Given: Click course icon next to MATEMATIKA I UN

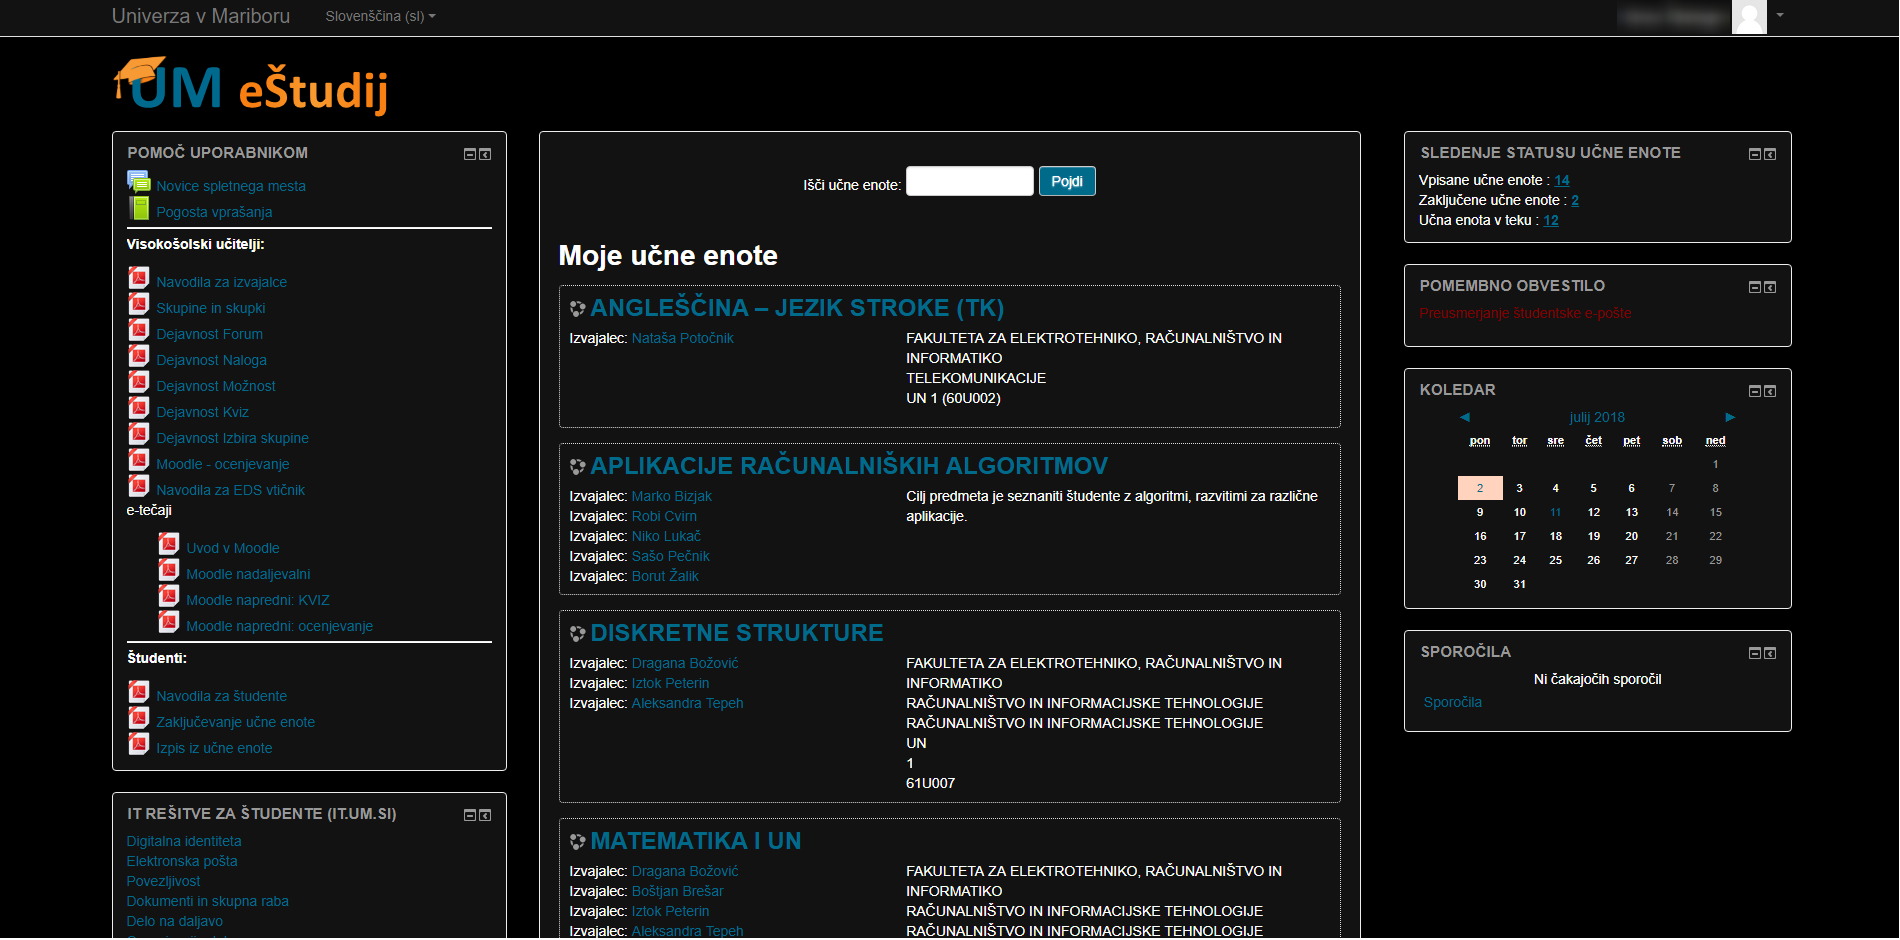Looking at the screenshot, I should coord(577,842).
